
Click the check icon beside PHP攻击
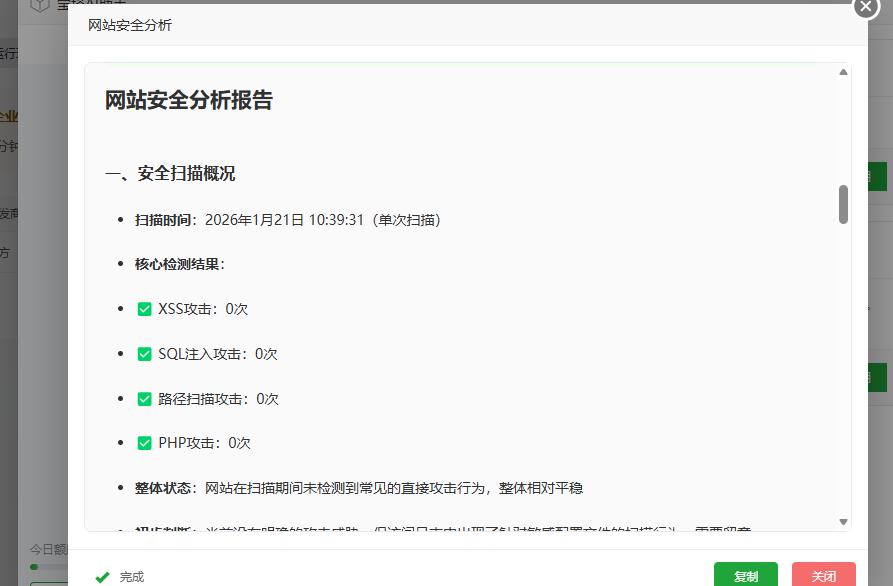pos(143,442)
